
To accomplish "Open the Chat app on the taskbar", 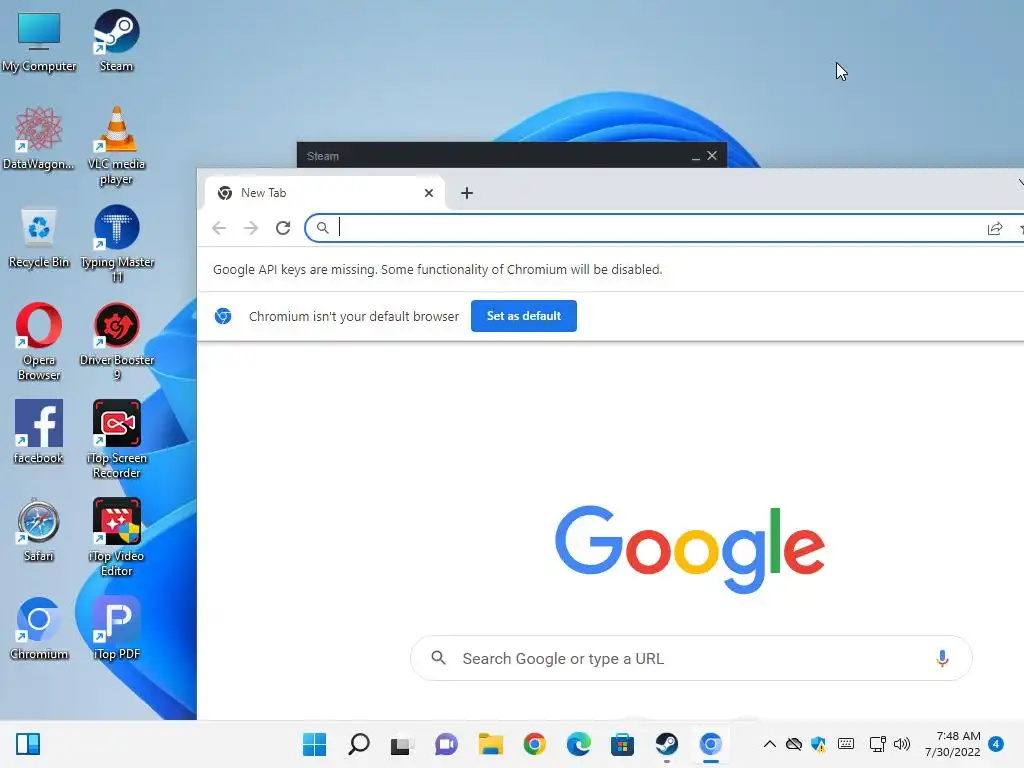I will click(x=447, y=744).
